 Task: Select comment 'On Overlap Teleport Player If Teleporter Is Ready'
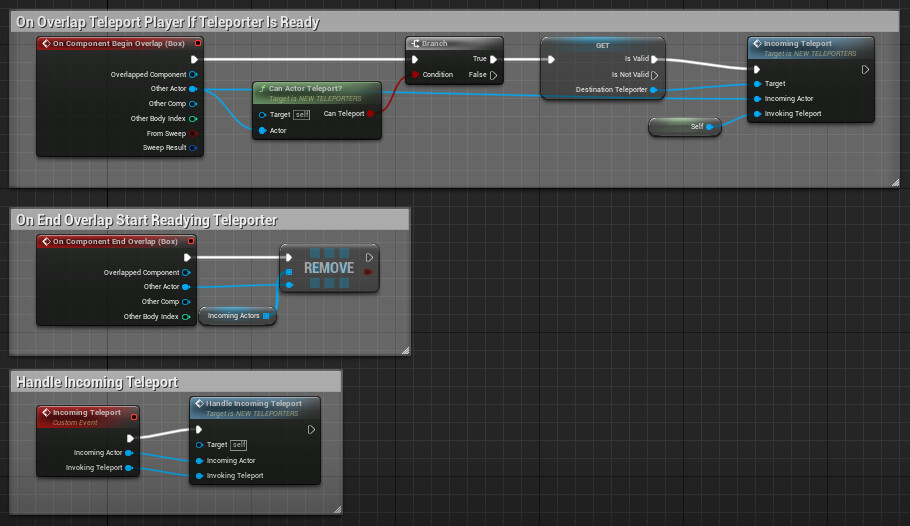point(454,22)
